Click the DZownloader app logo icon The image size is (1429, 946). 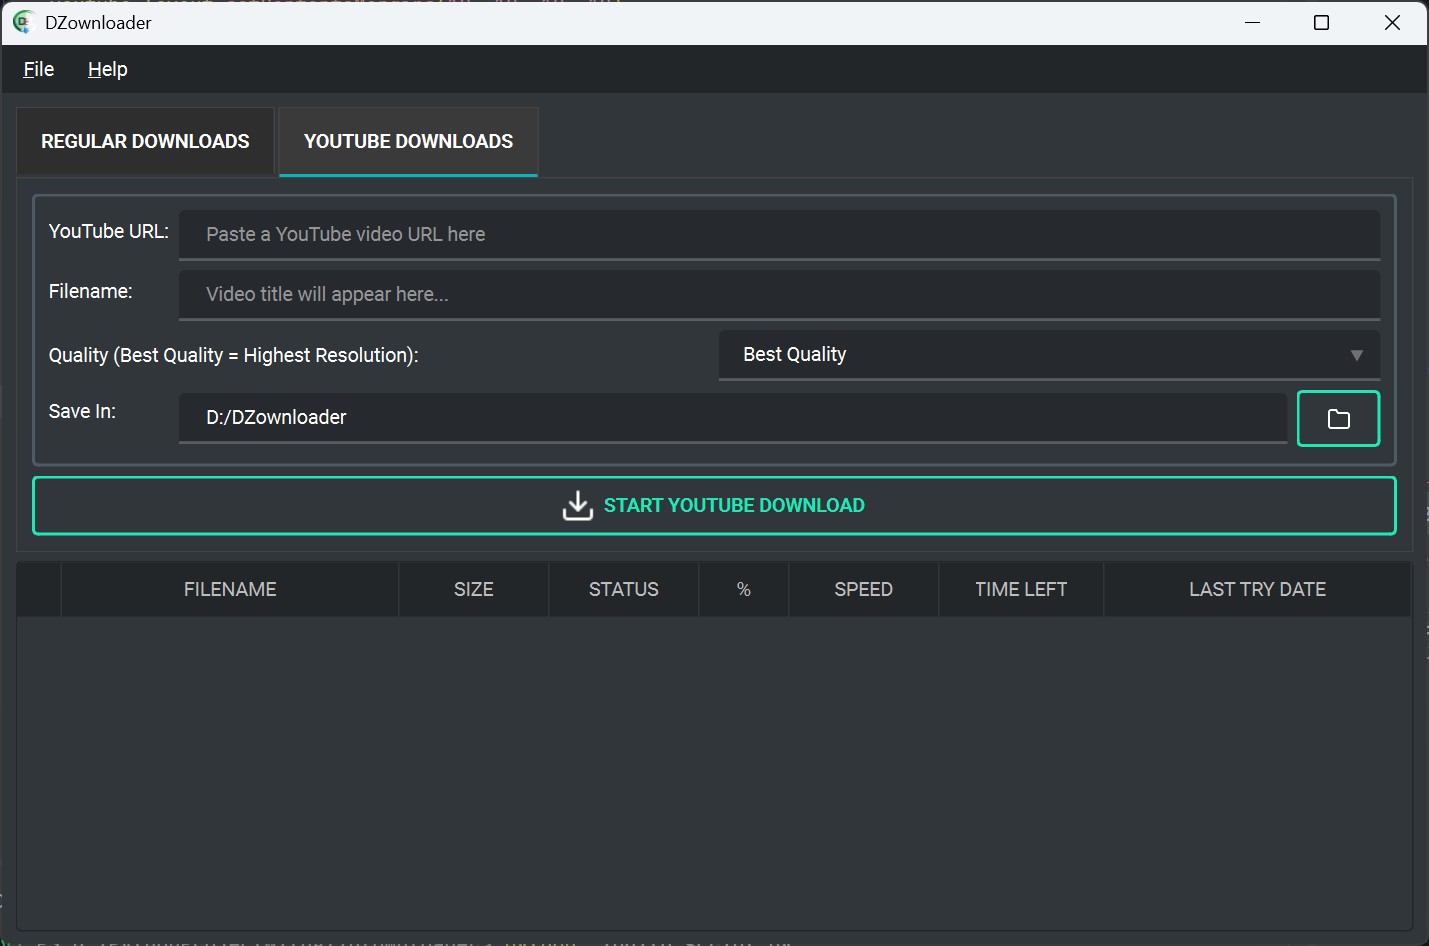(23, 22)
